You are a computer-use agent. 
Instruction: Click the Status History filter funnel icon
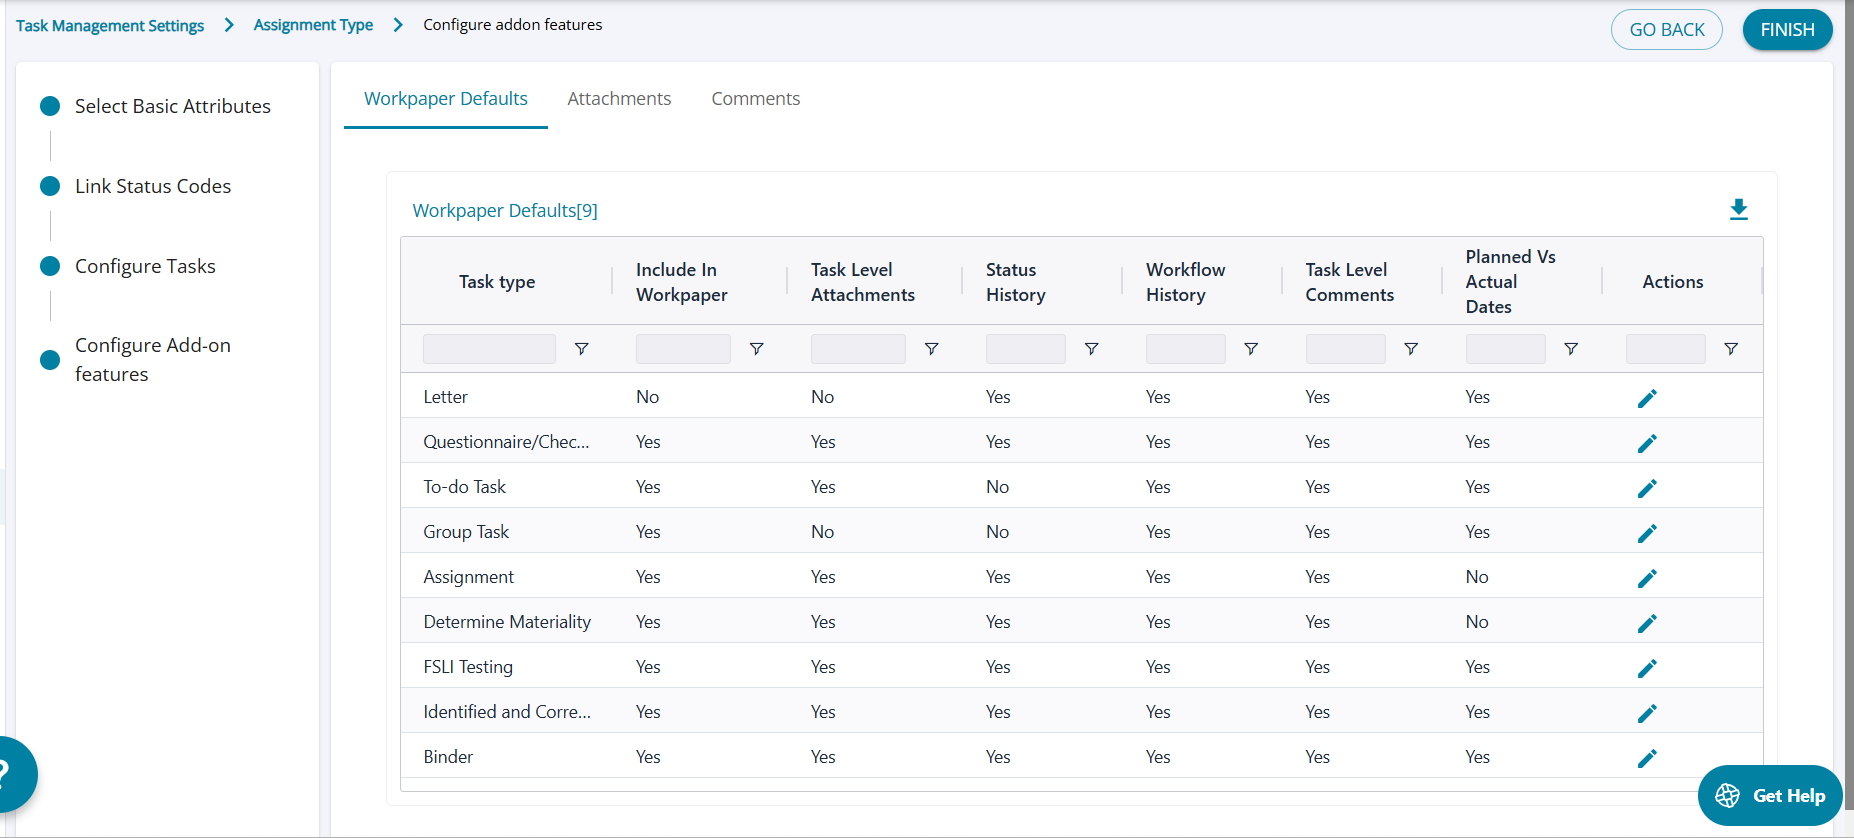point(1091,349)
